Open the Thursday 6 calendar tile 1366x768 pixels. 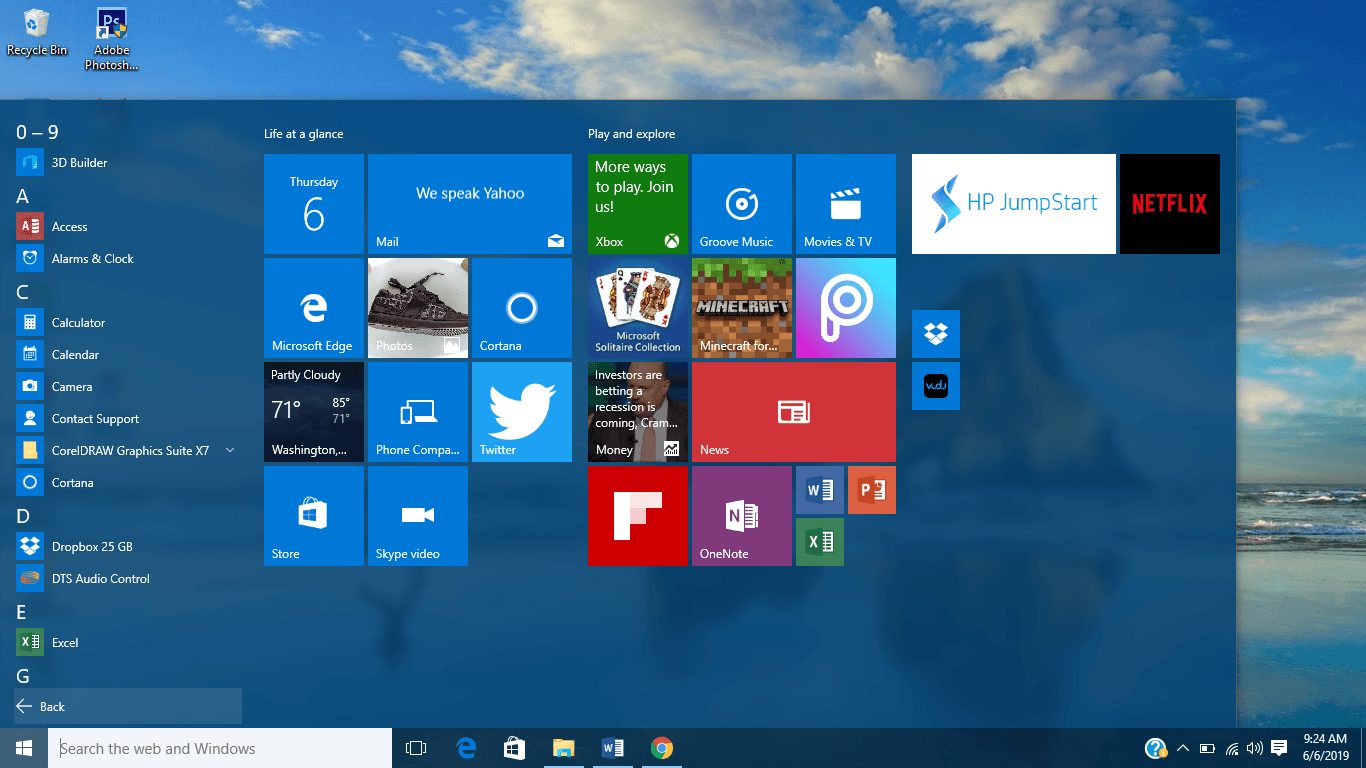click(x=314, y=204)
